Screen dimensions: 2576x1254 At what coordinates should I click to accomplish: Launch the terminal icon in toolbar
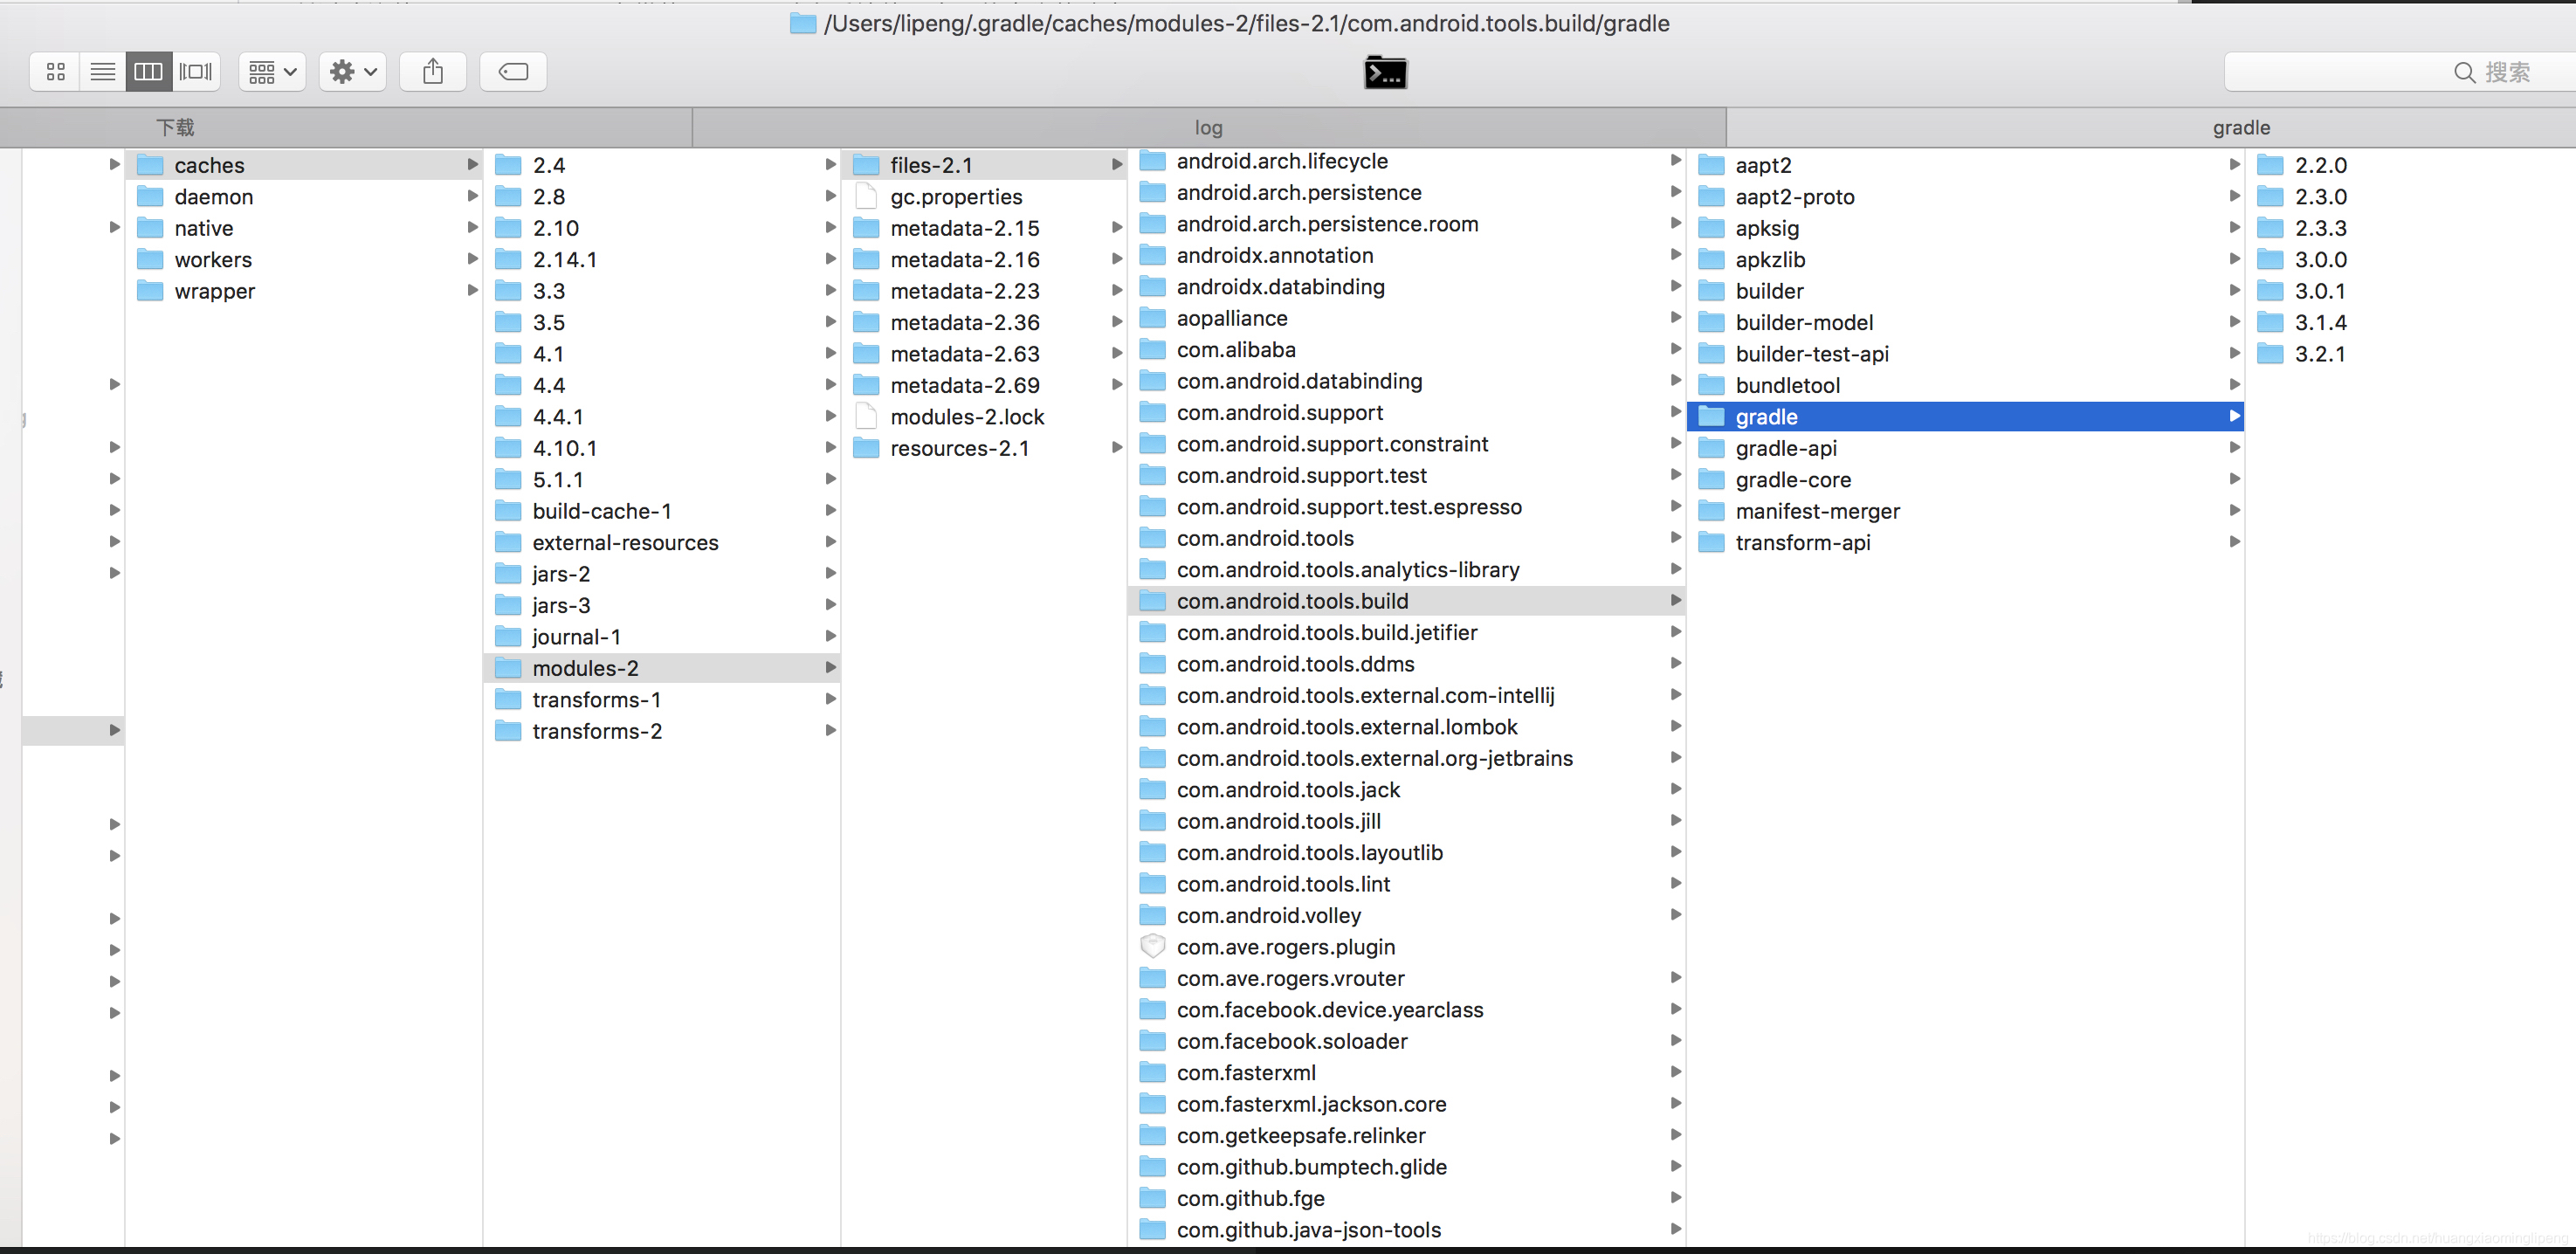pos(1385,73)
